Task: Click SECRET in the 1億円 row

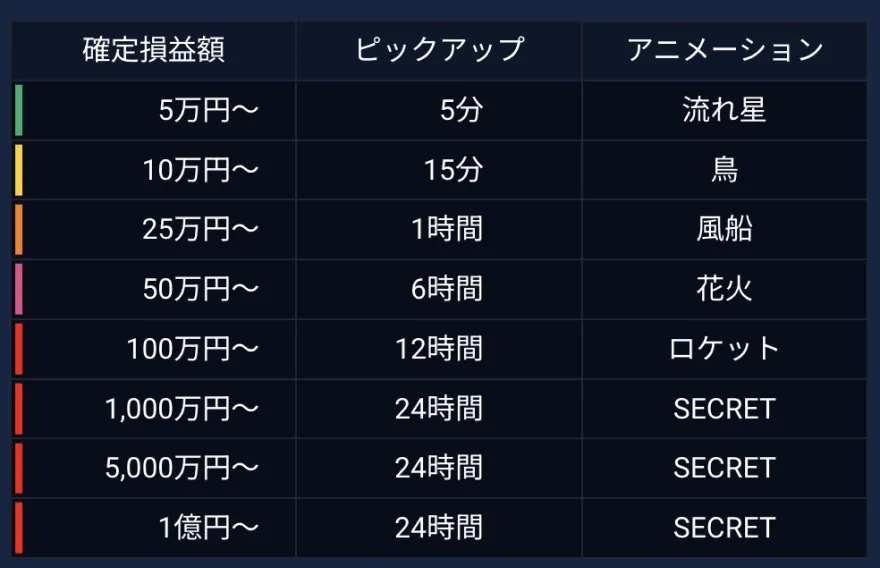Action: 724,528
